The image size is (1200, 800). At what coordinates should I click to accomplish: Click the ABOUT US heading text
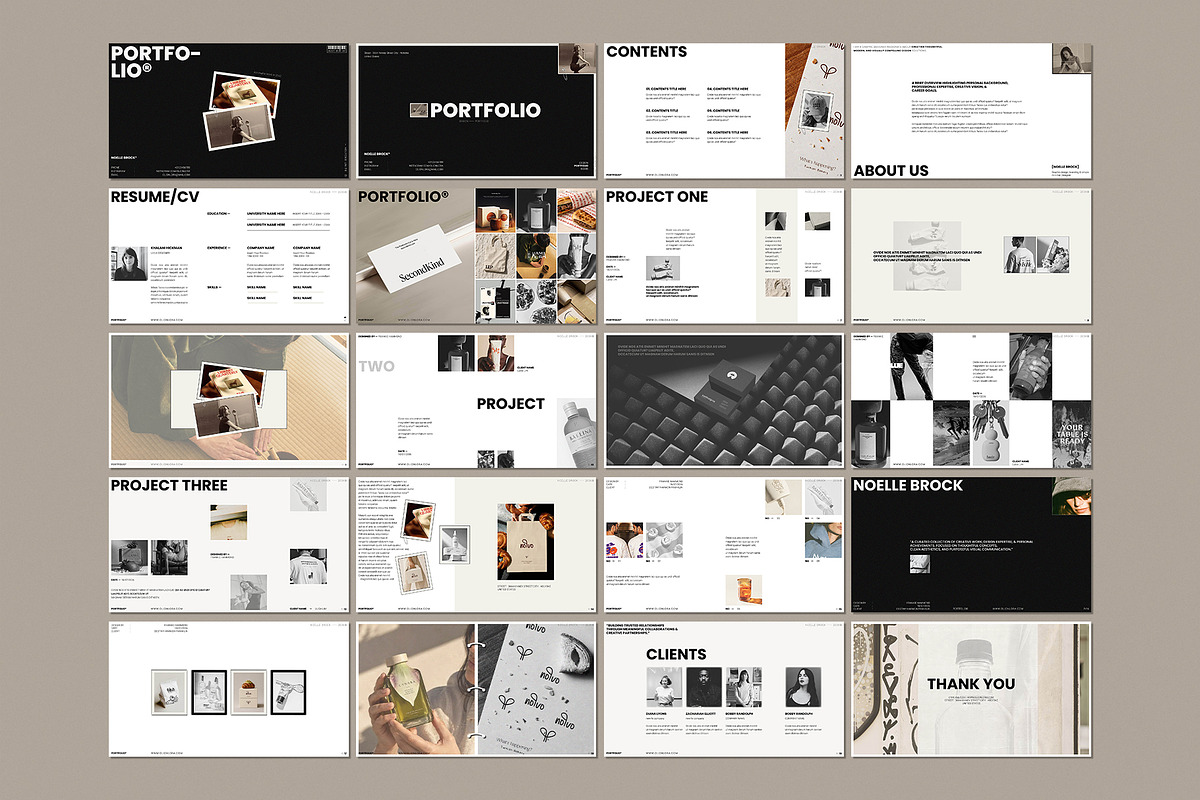(891, 170)
